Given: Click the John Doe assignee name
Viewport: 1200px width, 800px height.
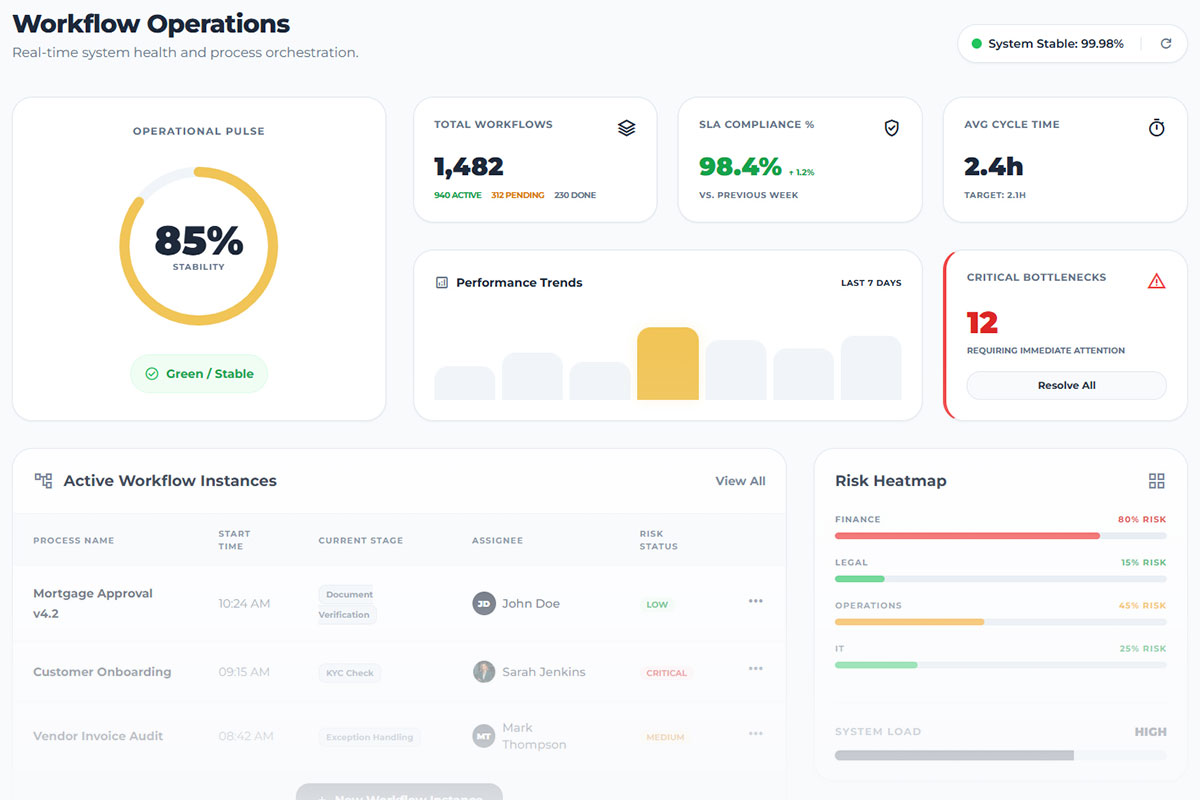Looking at the screenshot, I should tap(531, 604).
